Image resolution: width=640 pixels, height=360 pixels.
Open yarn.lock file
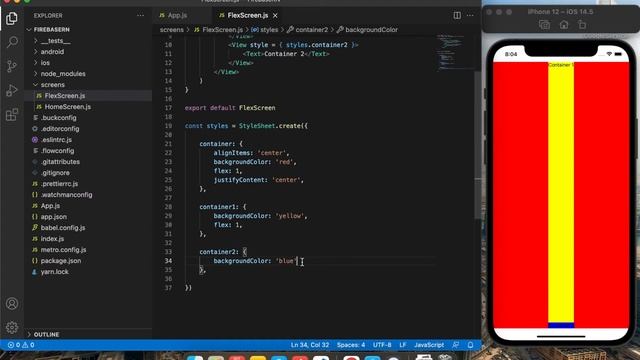click(x=54, y=272)
